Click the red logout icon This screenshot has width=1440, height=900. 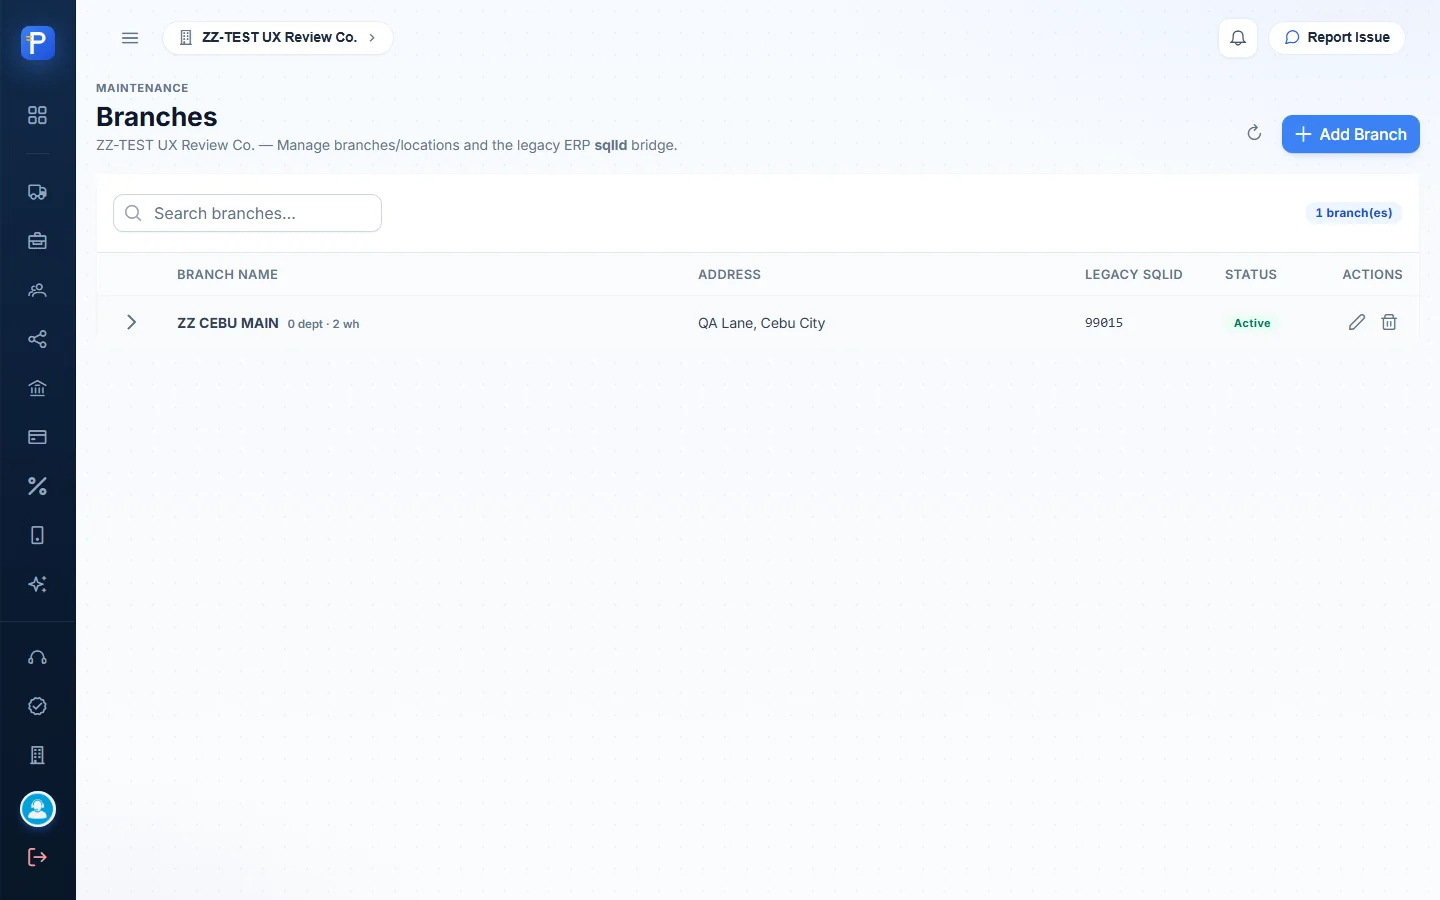37,857
